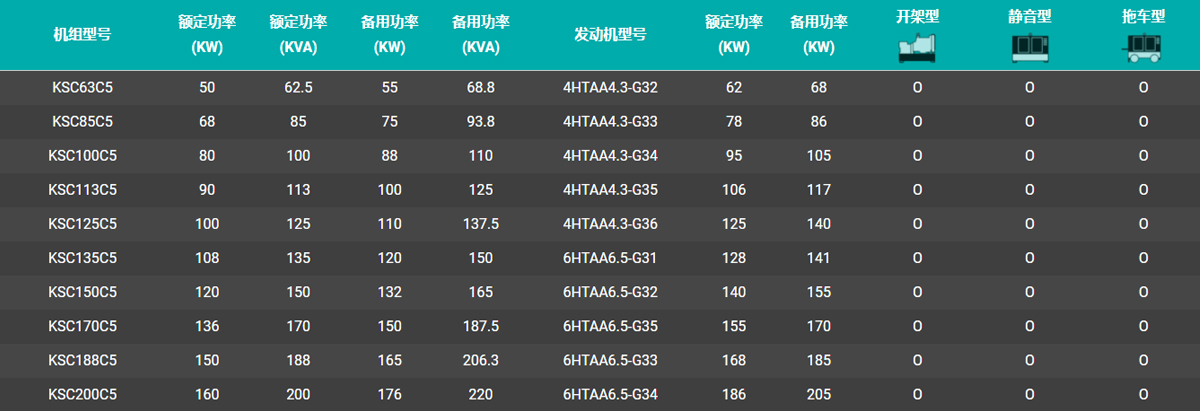Click engine rated power 186 value
Viewport: 1200px width, 411px height.
coord(734,394)
